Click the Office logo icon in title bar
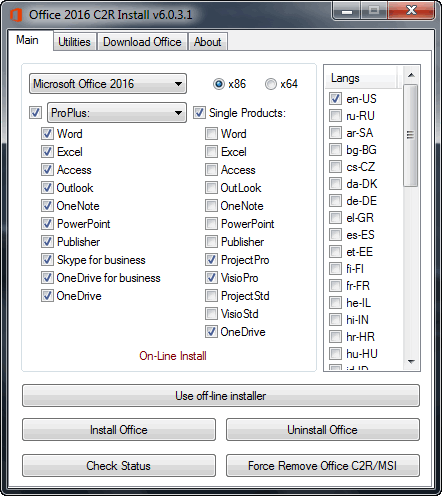 pos(15,15)
